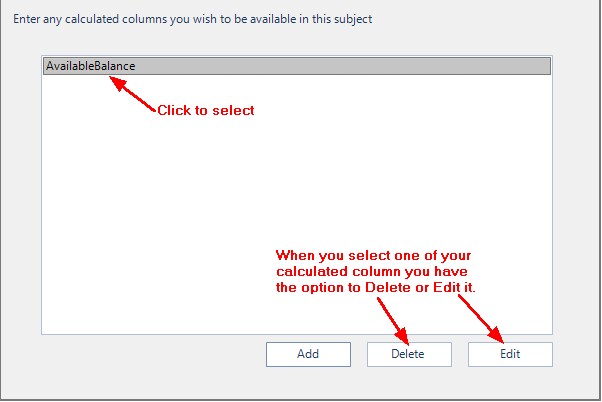Screen dimensions: 602x402
Task: Click the red 'Click to select' annotation
Action: click(206, 110)
